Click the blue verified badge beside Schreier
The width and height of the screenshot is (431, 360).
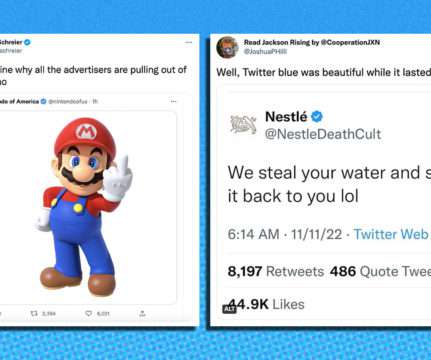click(28, 42)
